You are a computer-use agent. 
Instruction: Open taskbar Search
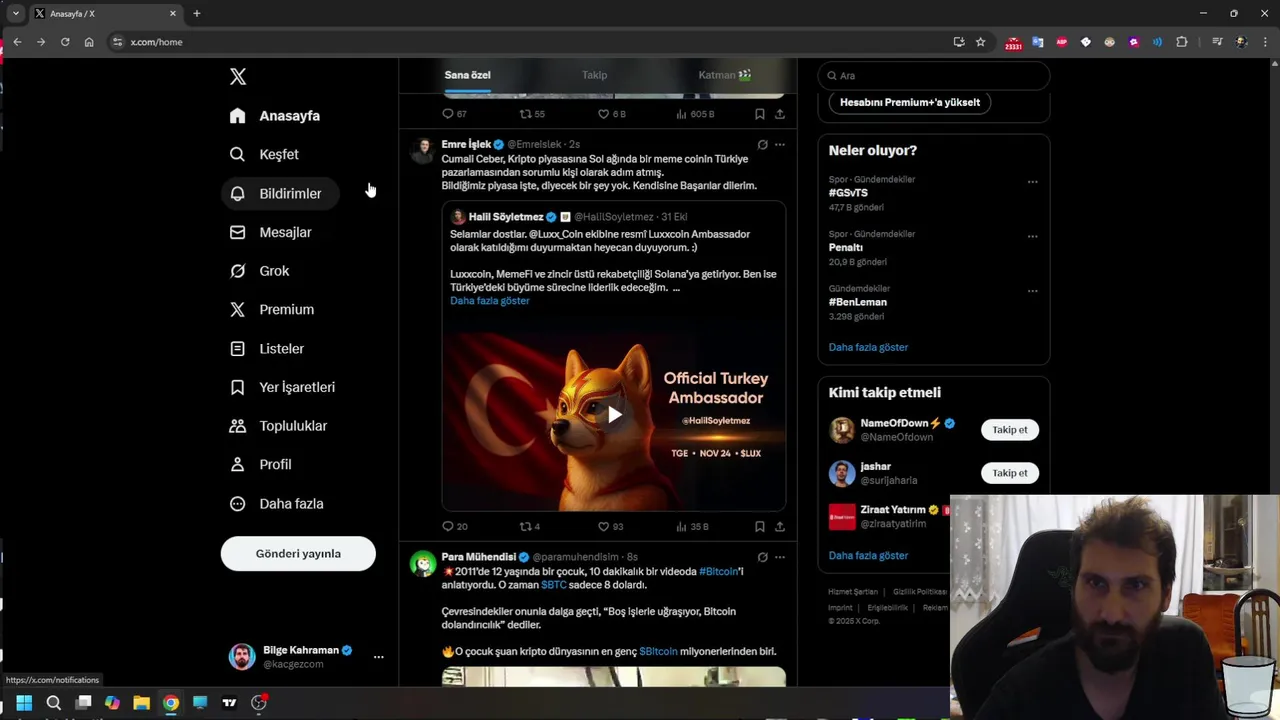54,703
